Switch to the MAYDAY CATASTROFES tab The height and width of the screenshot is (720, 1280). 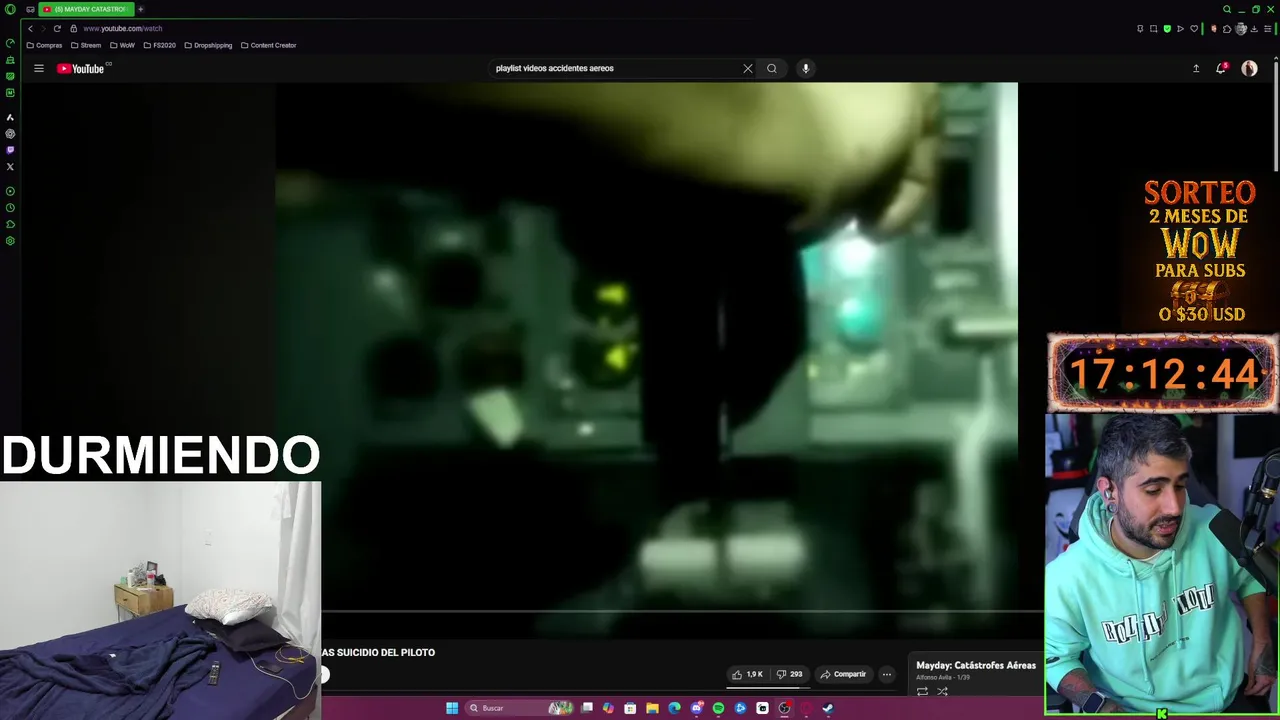[x=86, y=9]
